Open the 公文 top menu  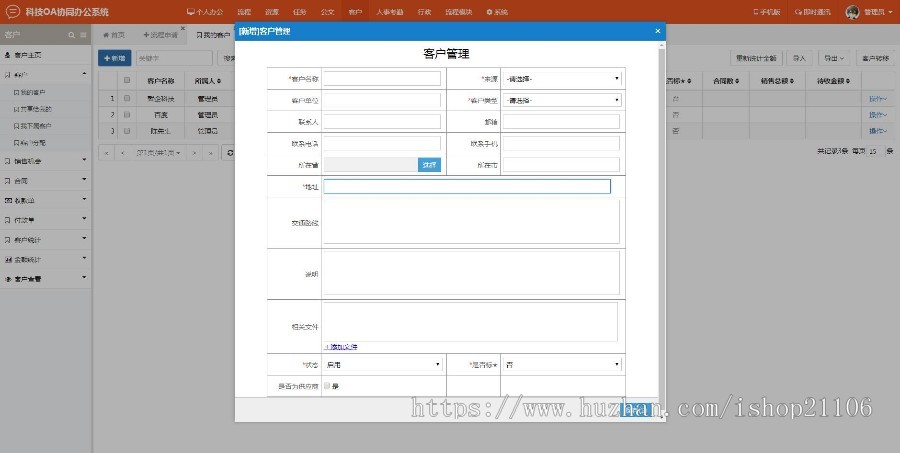(327, 11)
